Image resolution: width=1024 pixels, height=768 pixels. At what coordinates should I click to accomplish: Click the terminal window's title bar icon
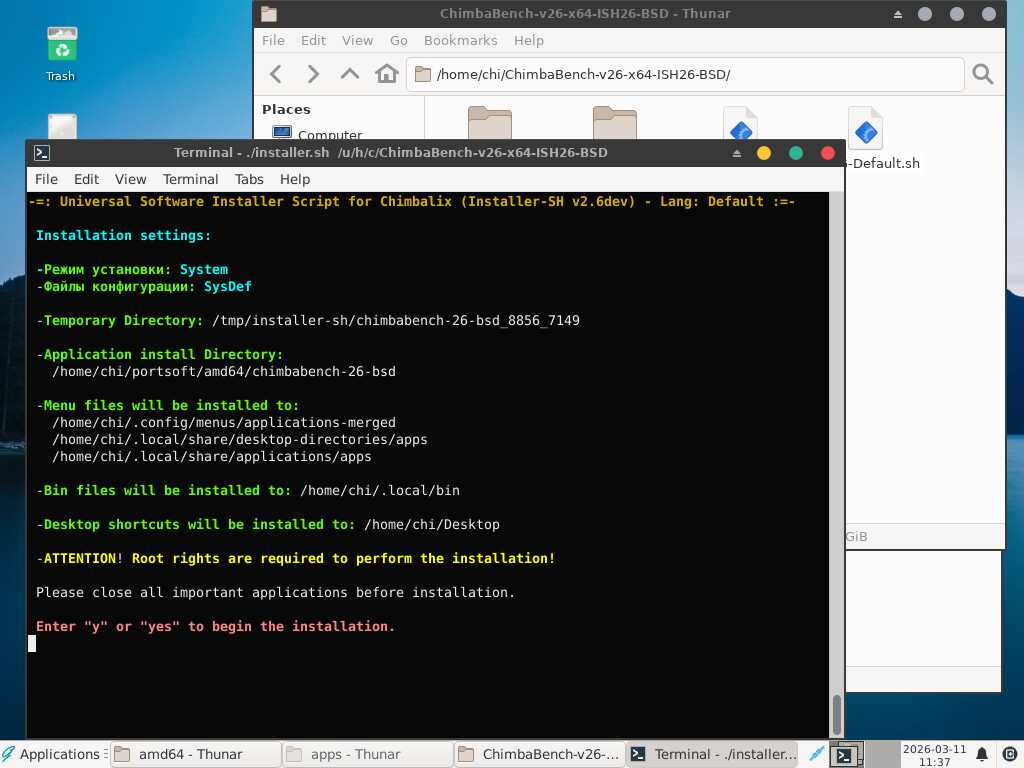click(x=42, y=153)
